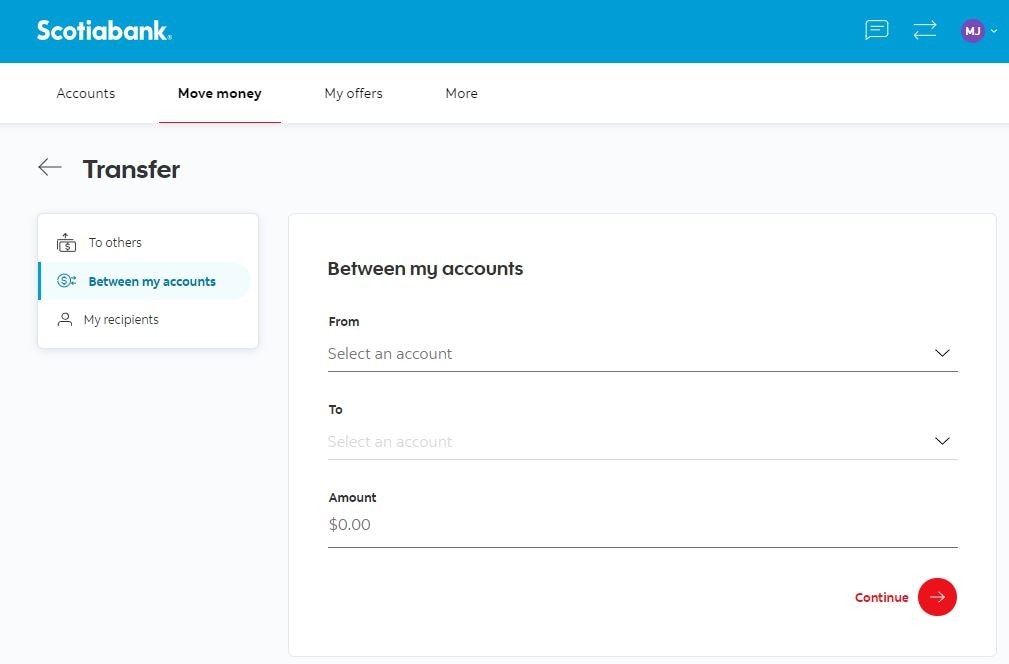Screen dimensions: 1009x664
Task: Click the Scotiabank logo
Action: 104,30
